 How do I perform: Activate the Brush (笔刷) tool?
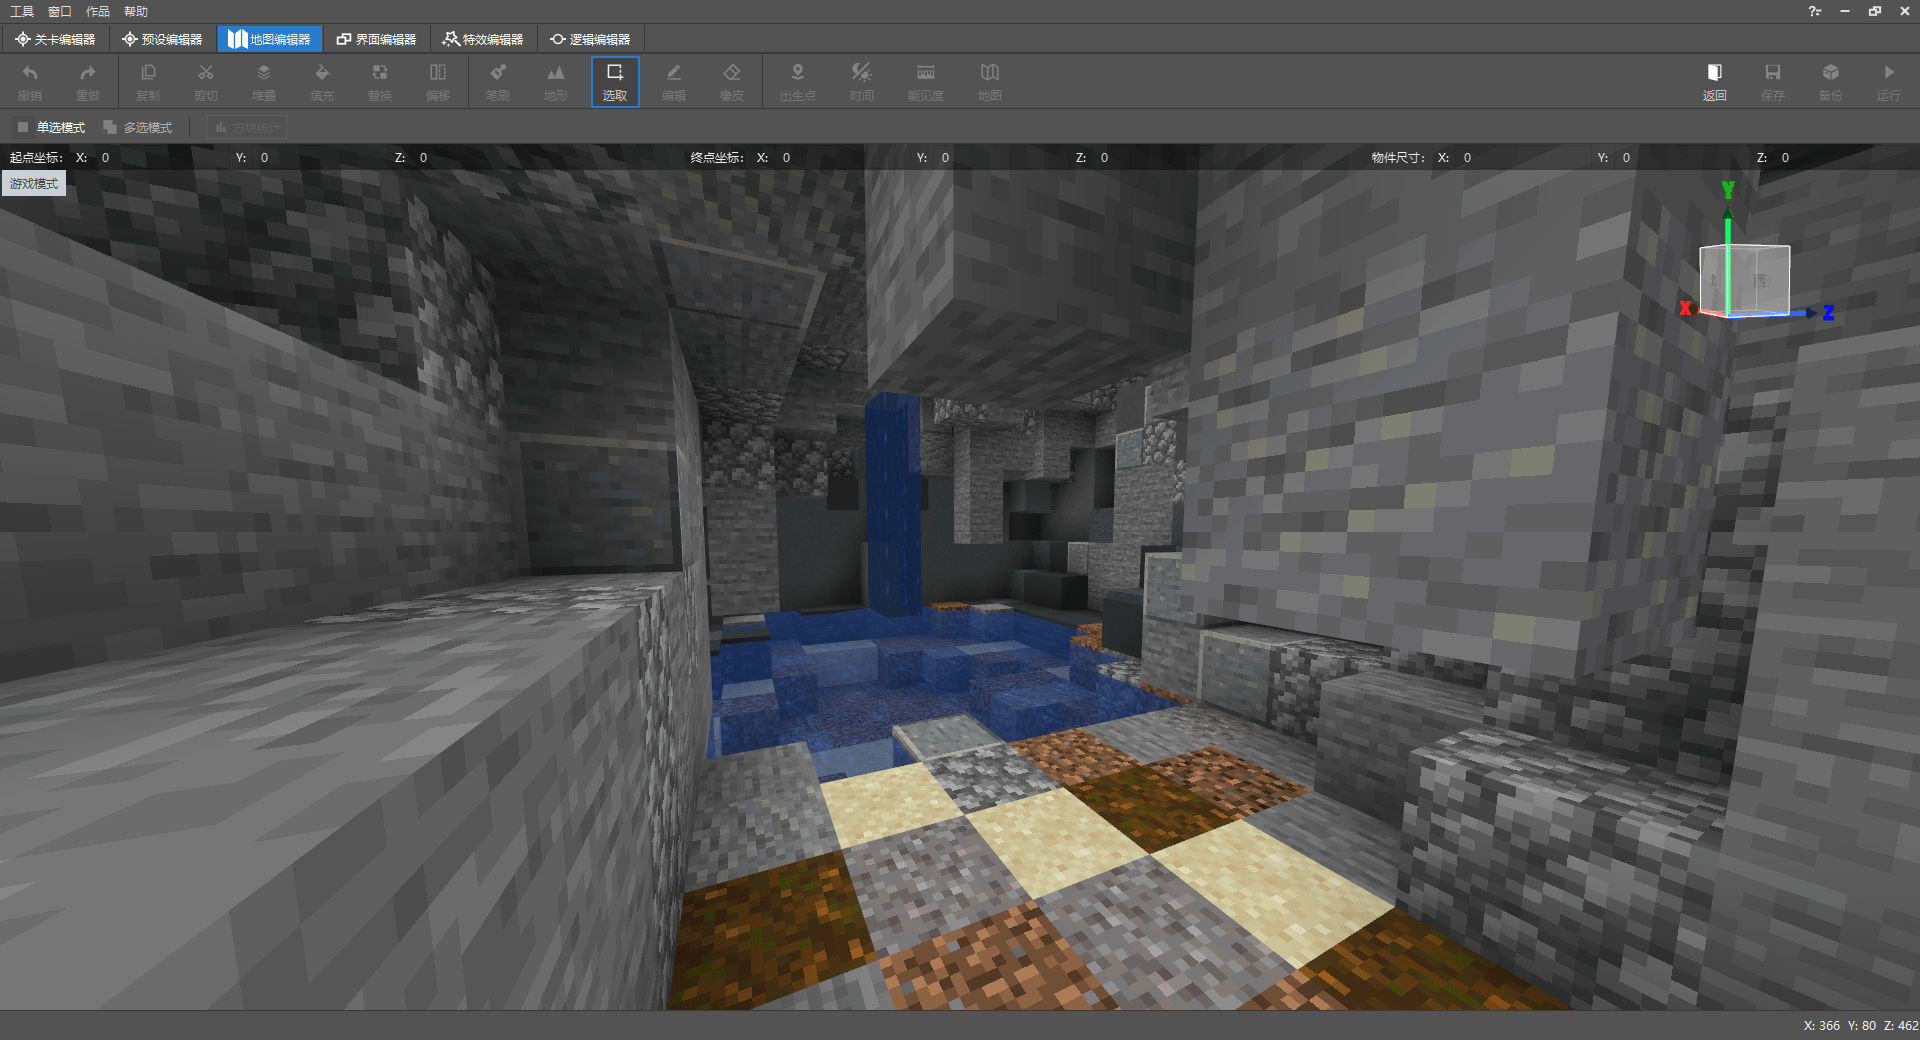498,81
